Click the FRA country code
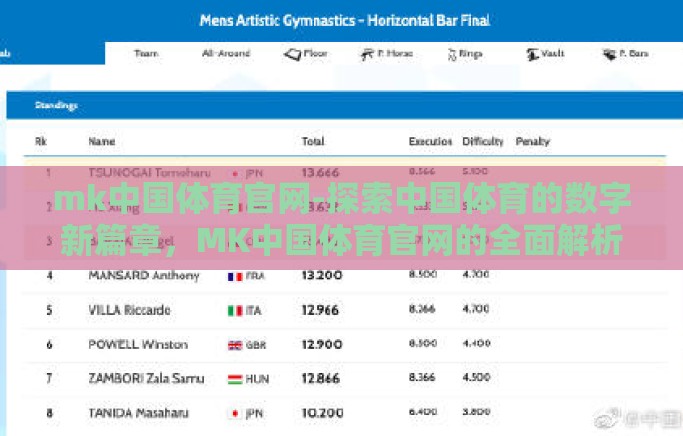The image size is (683, 436). click(x=255, y=277)
